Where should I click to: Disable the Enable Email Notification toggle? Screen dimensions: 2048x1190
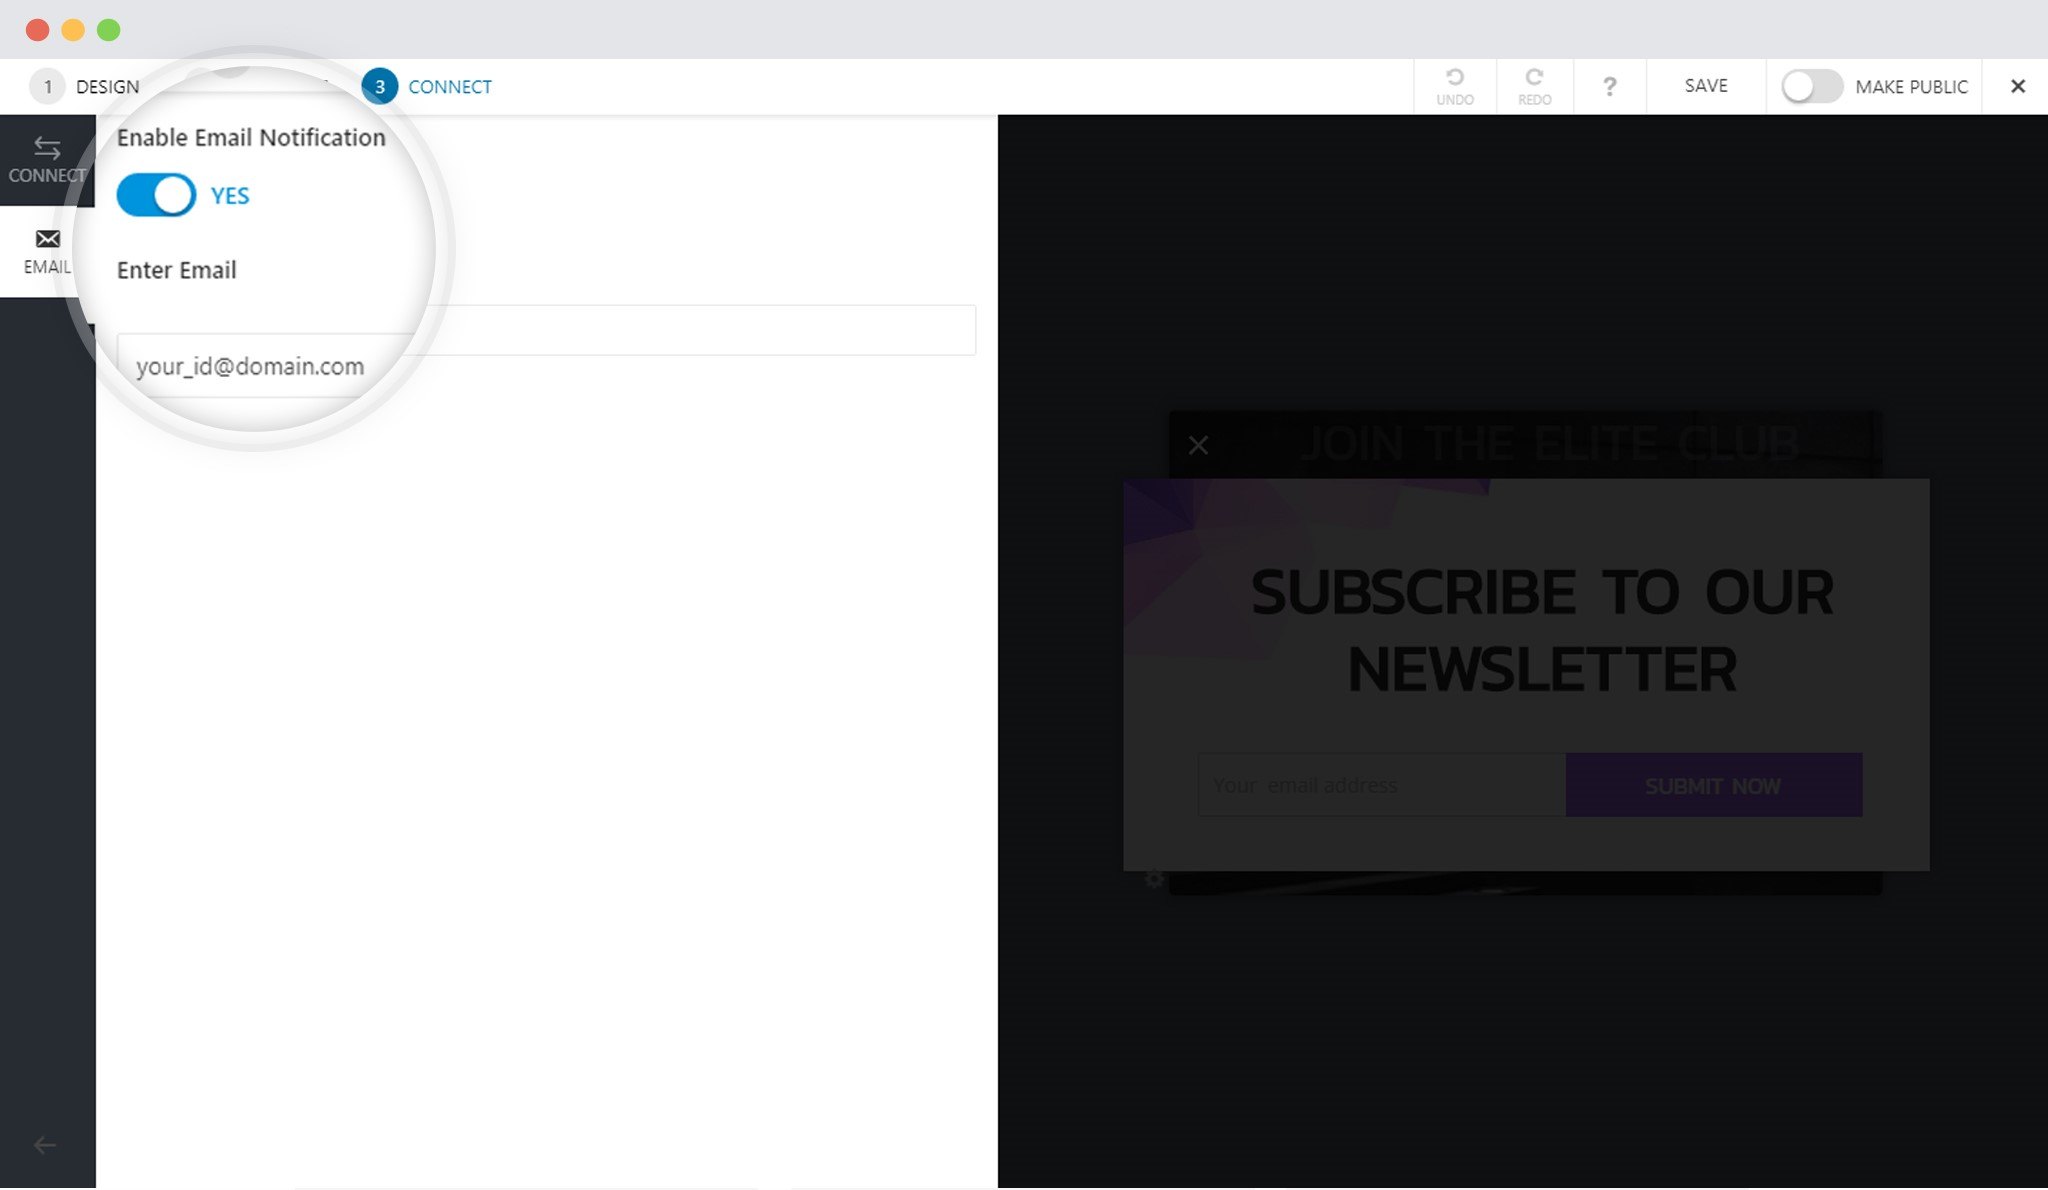156,196
